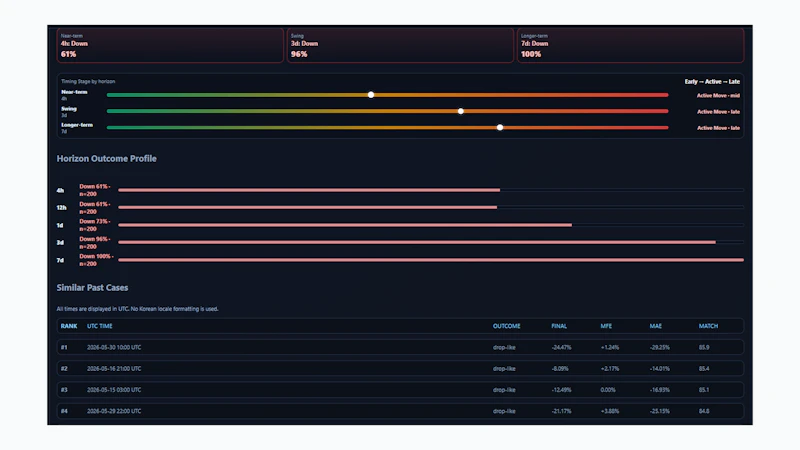The height and width of the screenshot is (450, 800).
Task: Click 'Down 96% · n=200' label
Action: click(x=94, y=242)
